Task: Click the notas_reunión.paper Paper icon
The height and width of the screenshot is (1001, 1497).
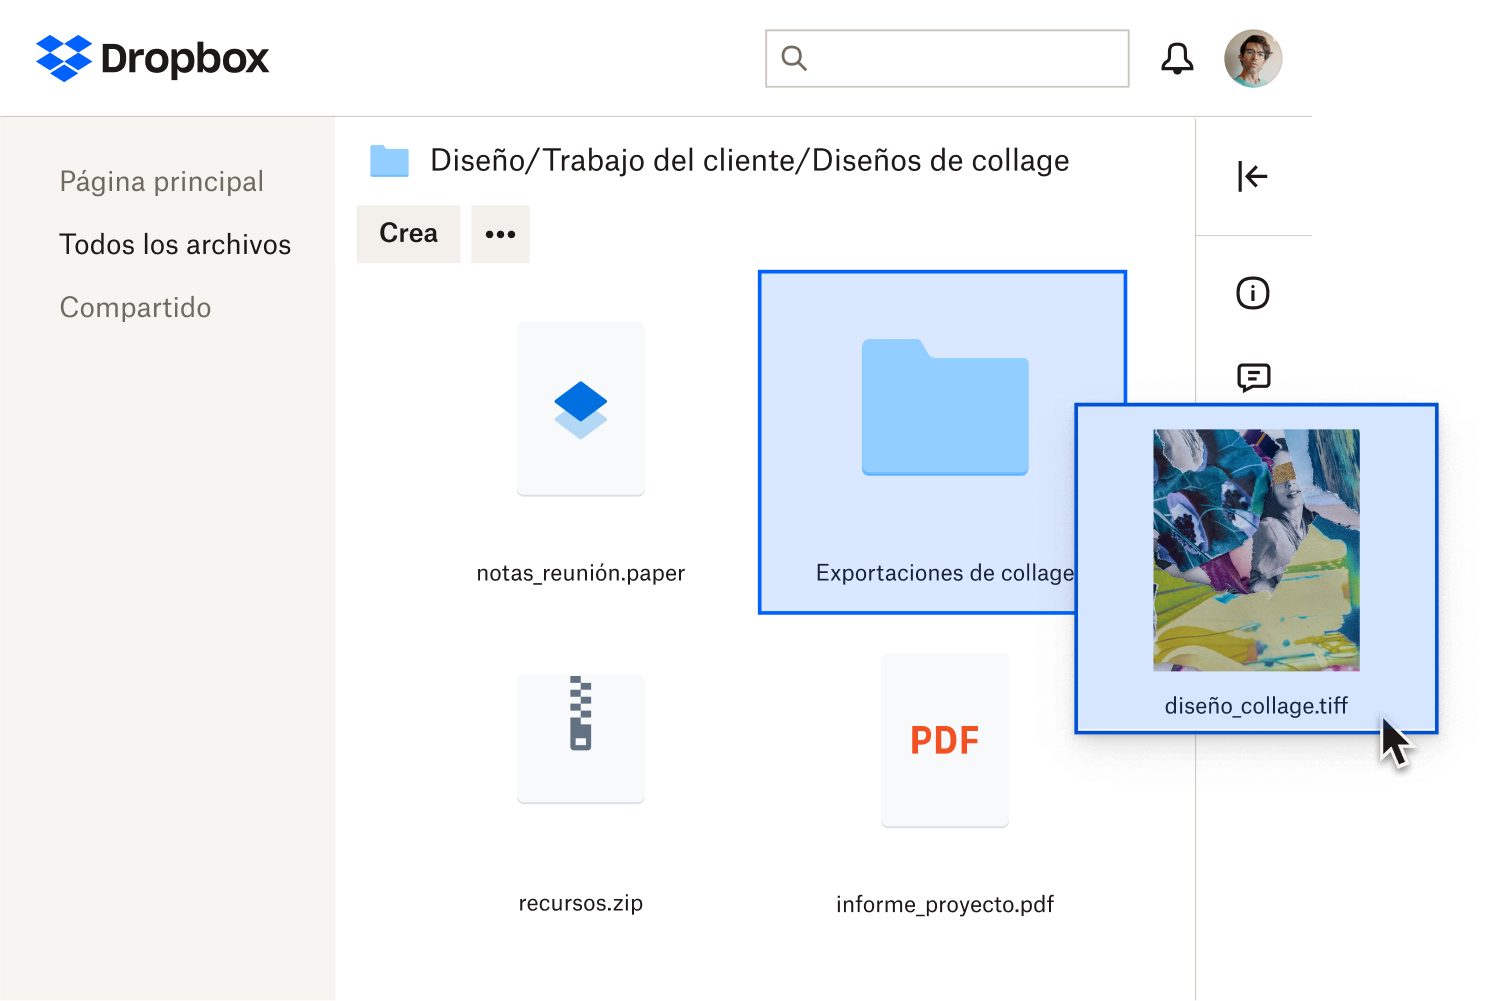Action: [581, 408]
